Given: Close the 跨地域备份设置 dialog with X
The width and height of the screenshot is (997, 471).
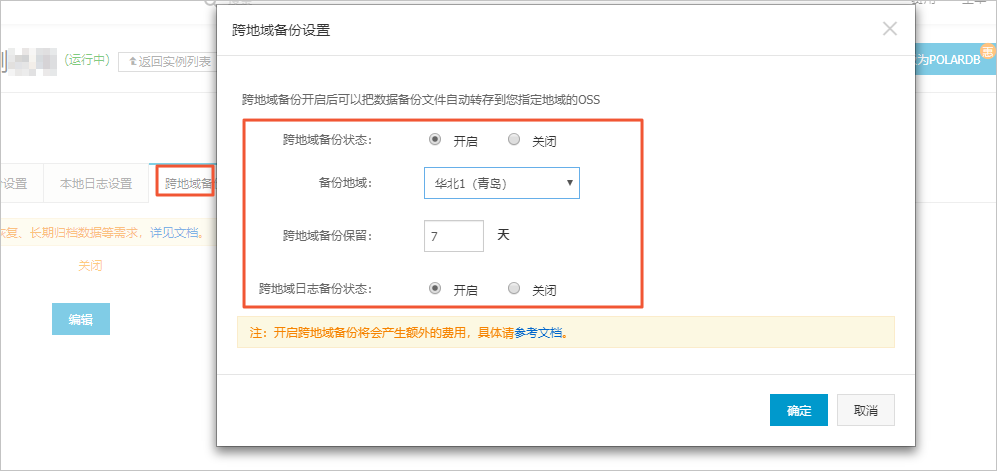Looking at the screenshot, I should (890, 29).
